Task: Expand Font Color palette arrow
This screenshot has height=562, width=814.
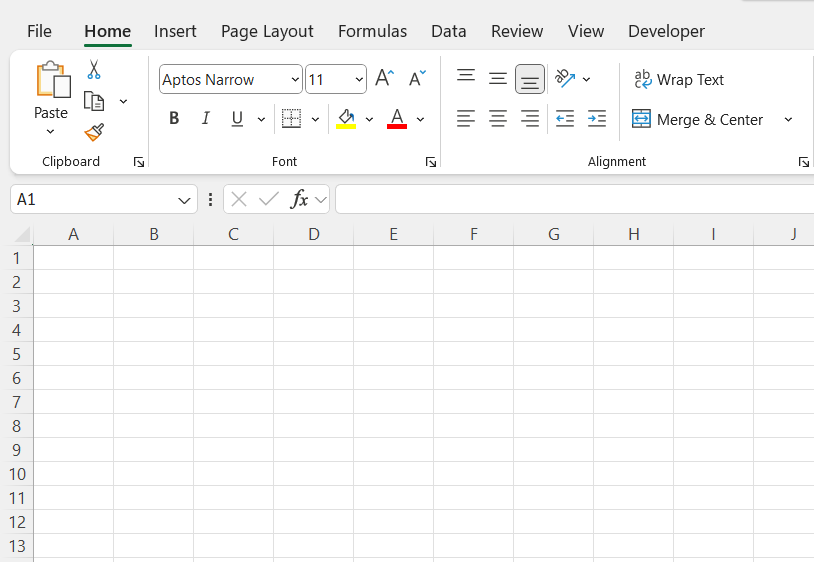Action: click(x=420, y=119)
